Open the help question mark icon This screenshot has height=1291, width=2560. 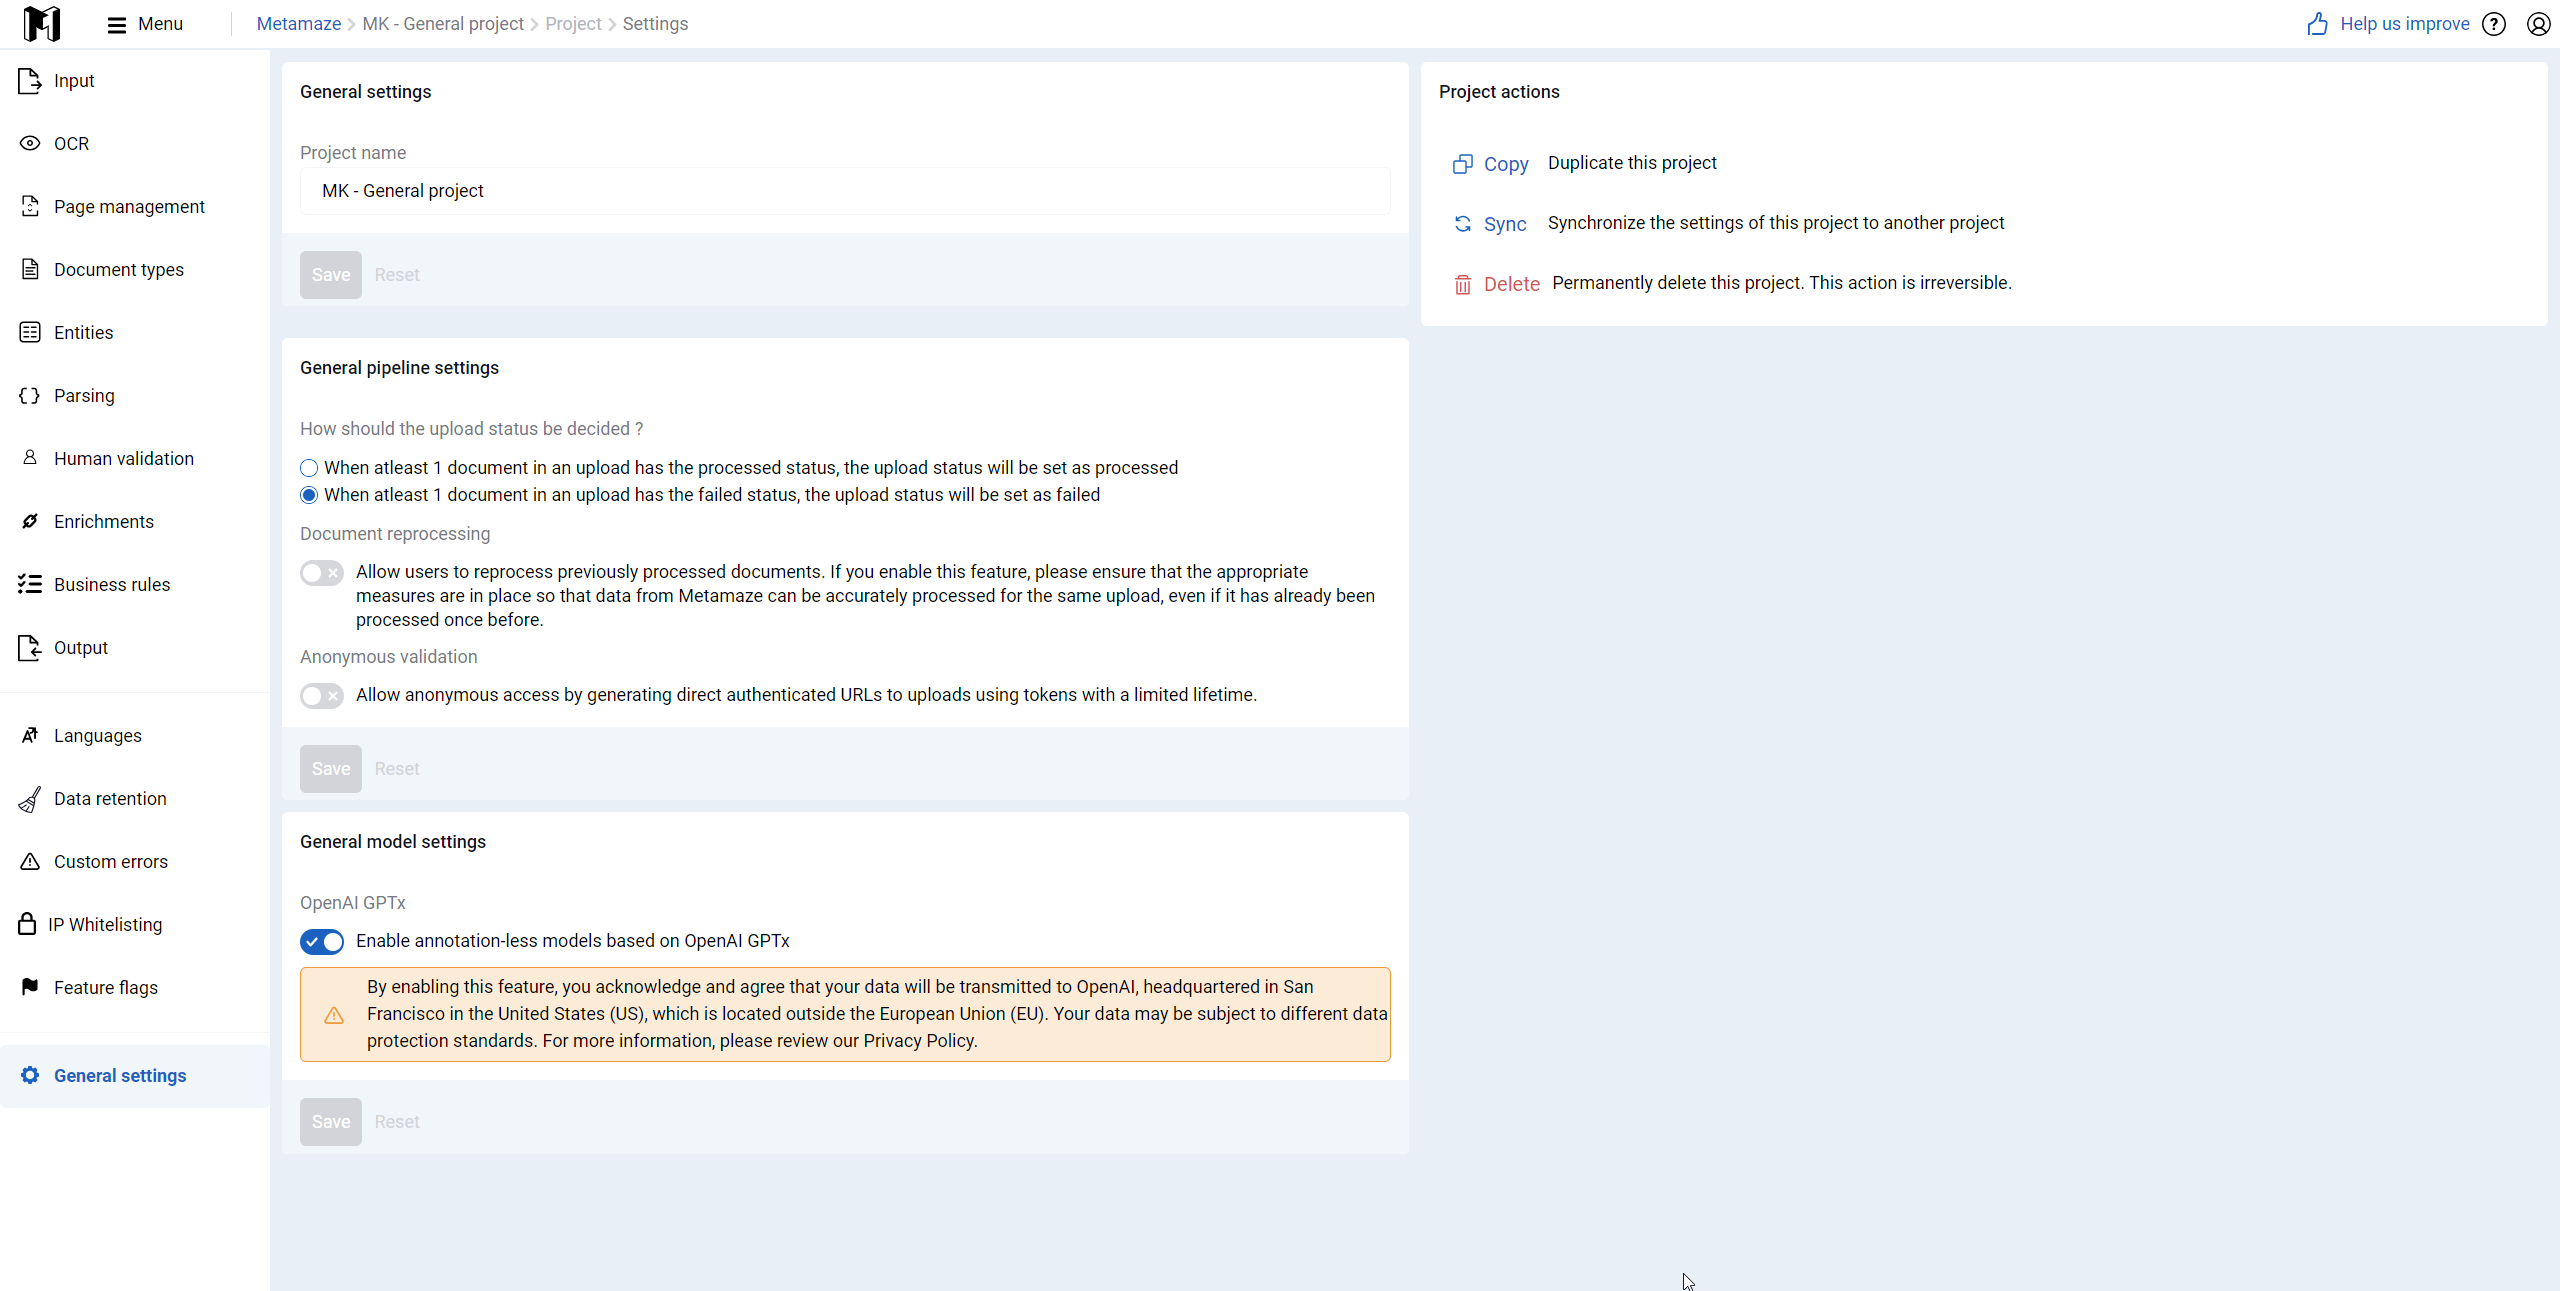click(x=2494, y=24)
